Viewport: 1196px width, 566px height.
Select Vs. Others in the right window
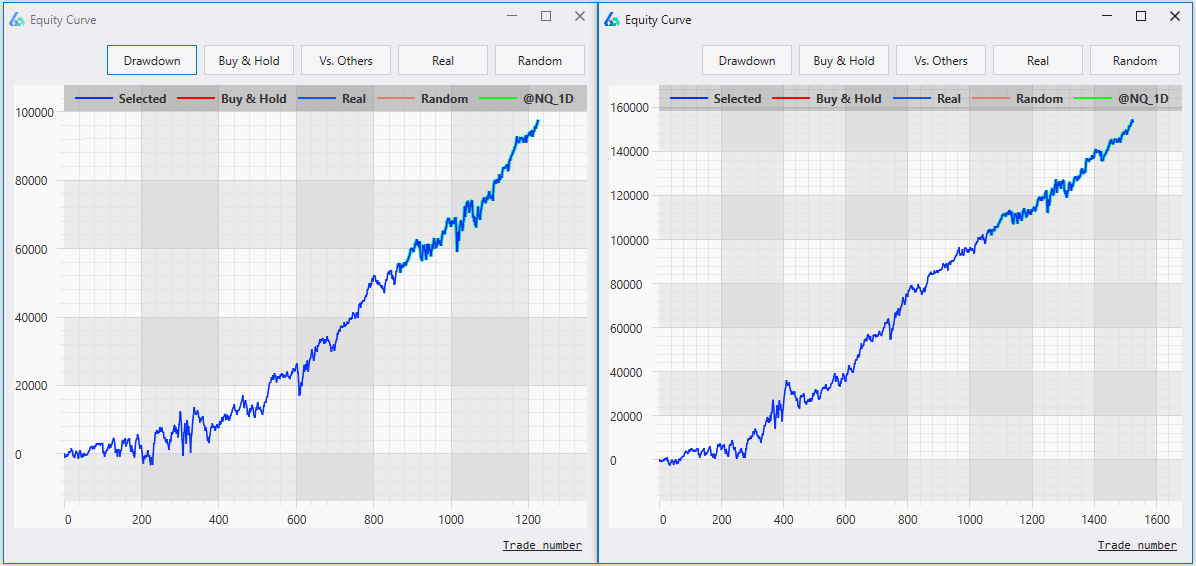point(941,61)
